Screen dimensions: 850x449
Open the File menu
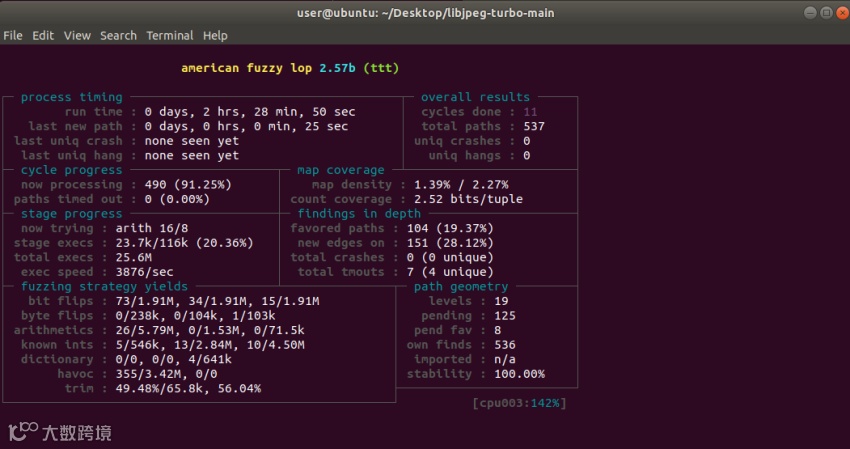point(13,36)
